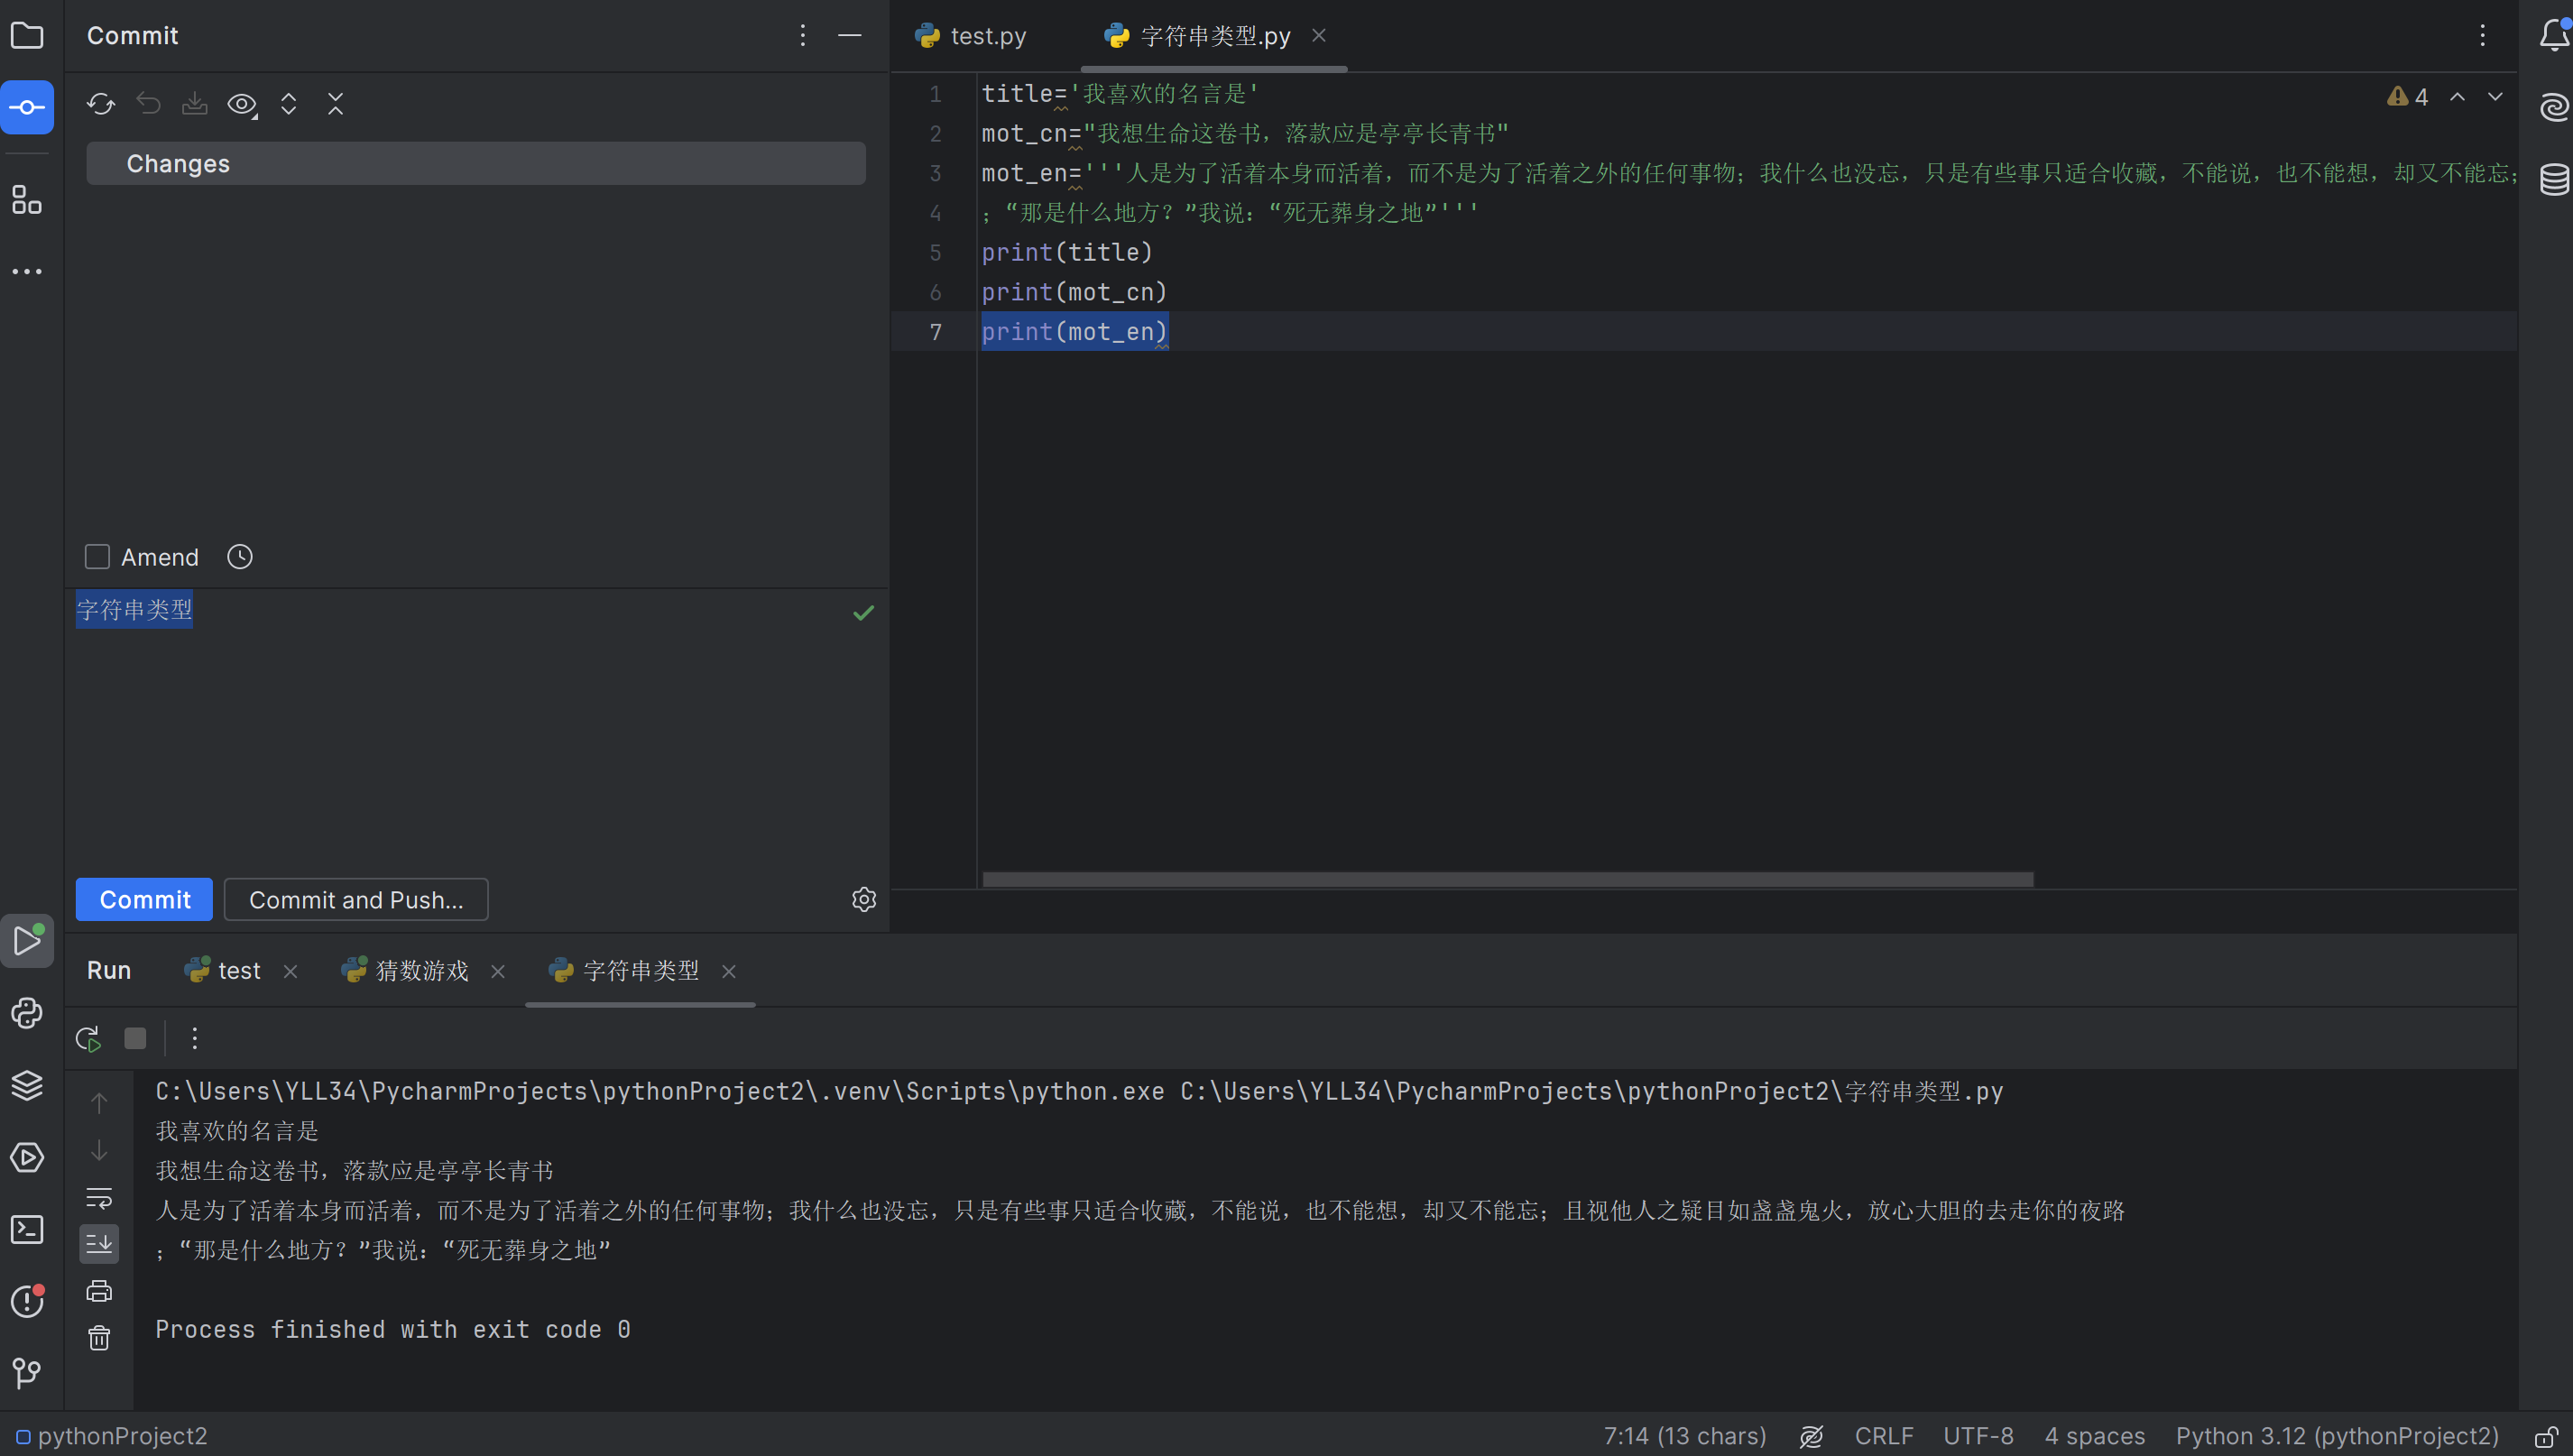Open the Database tool window icon

coord(2554,180)
